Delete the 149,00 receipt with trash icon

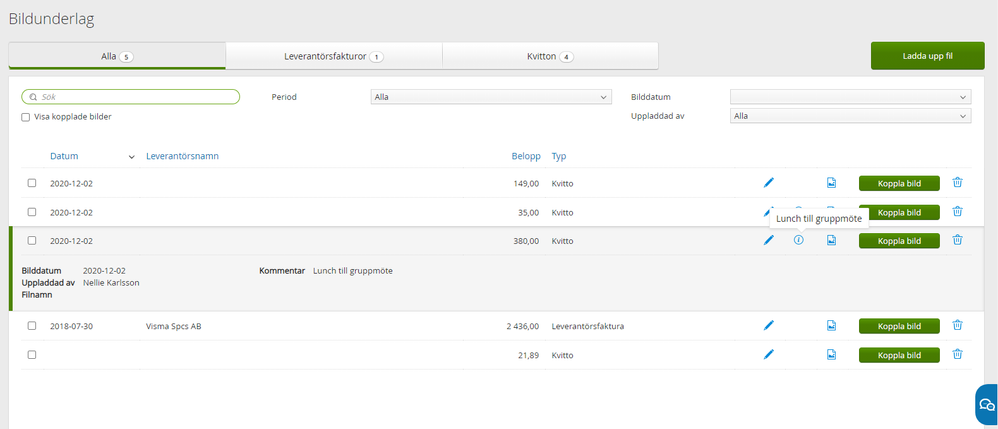(957, 183)
